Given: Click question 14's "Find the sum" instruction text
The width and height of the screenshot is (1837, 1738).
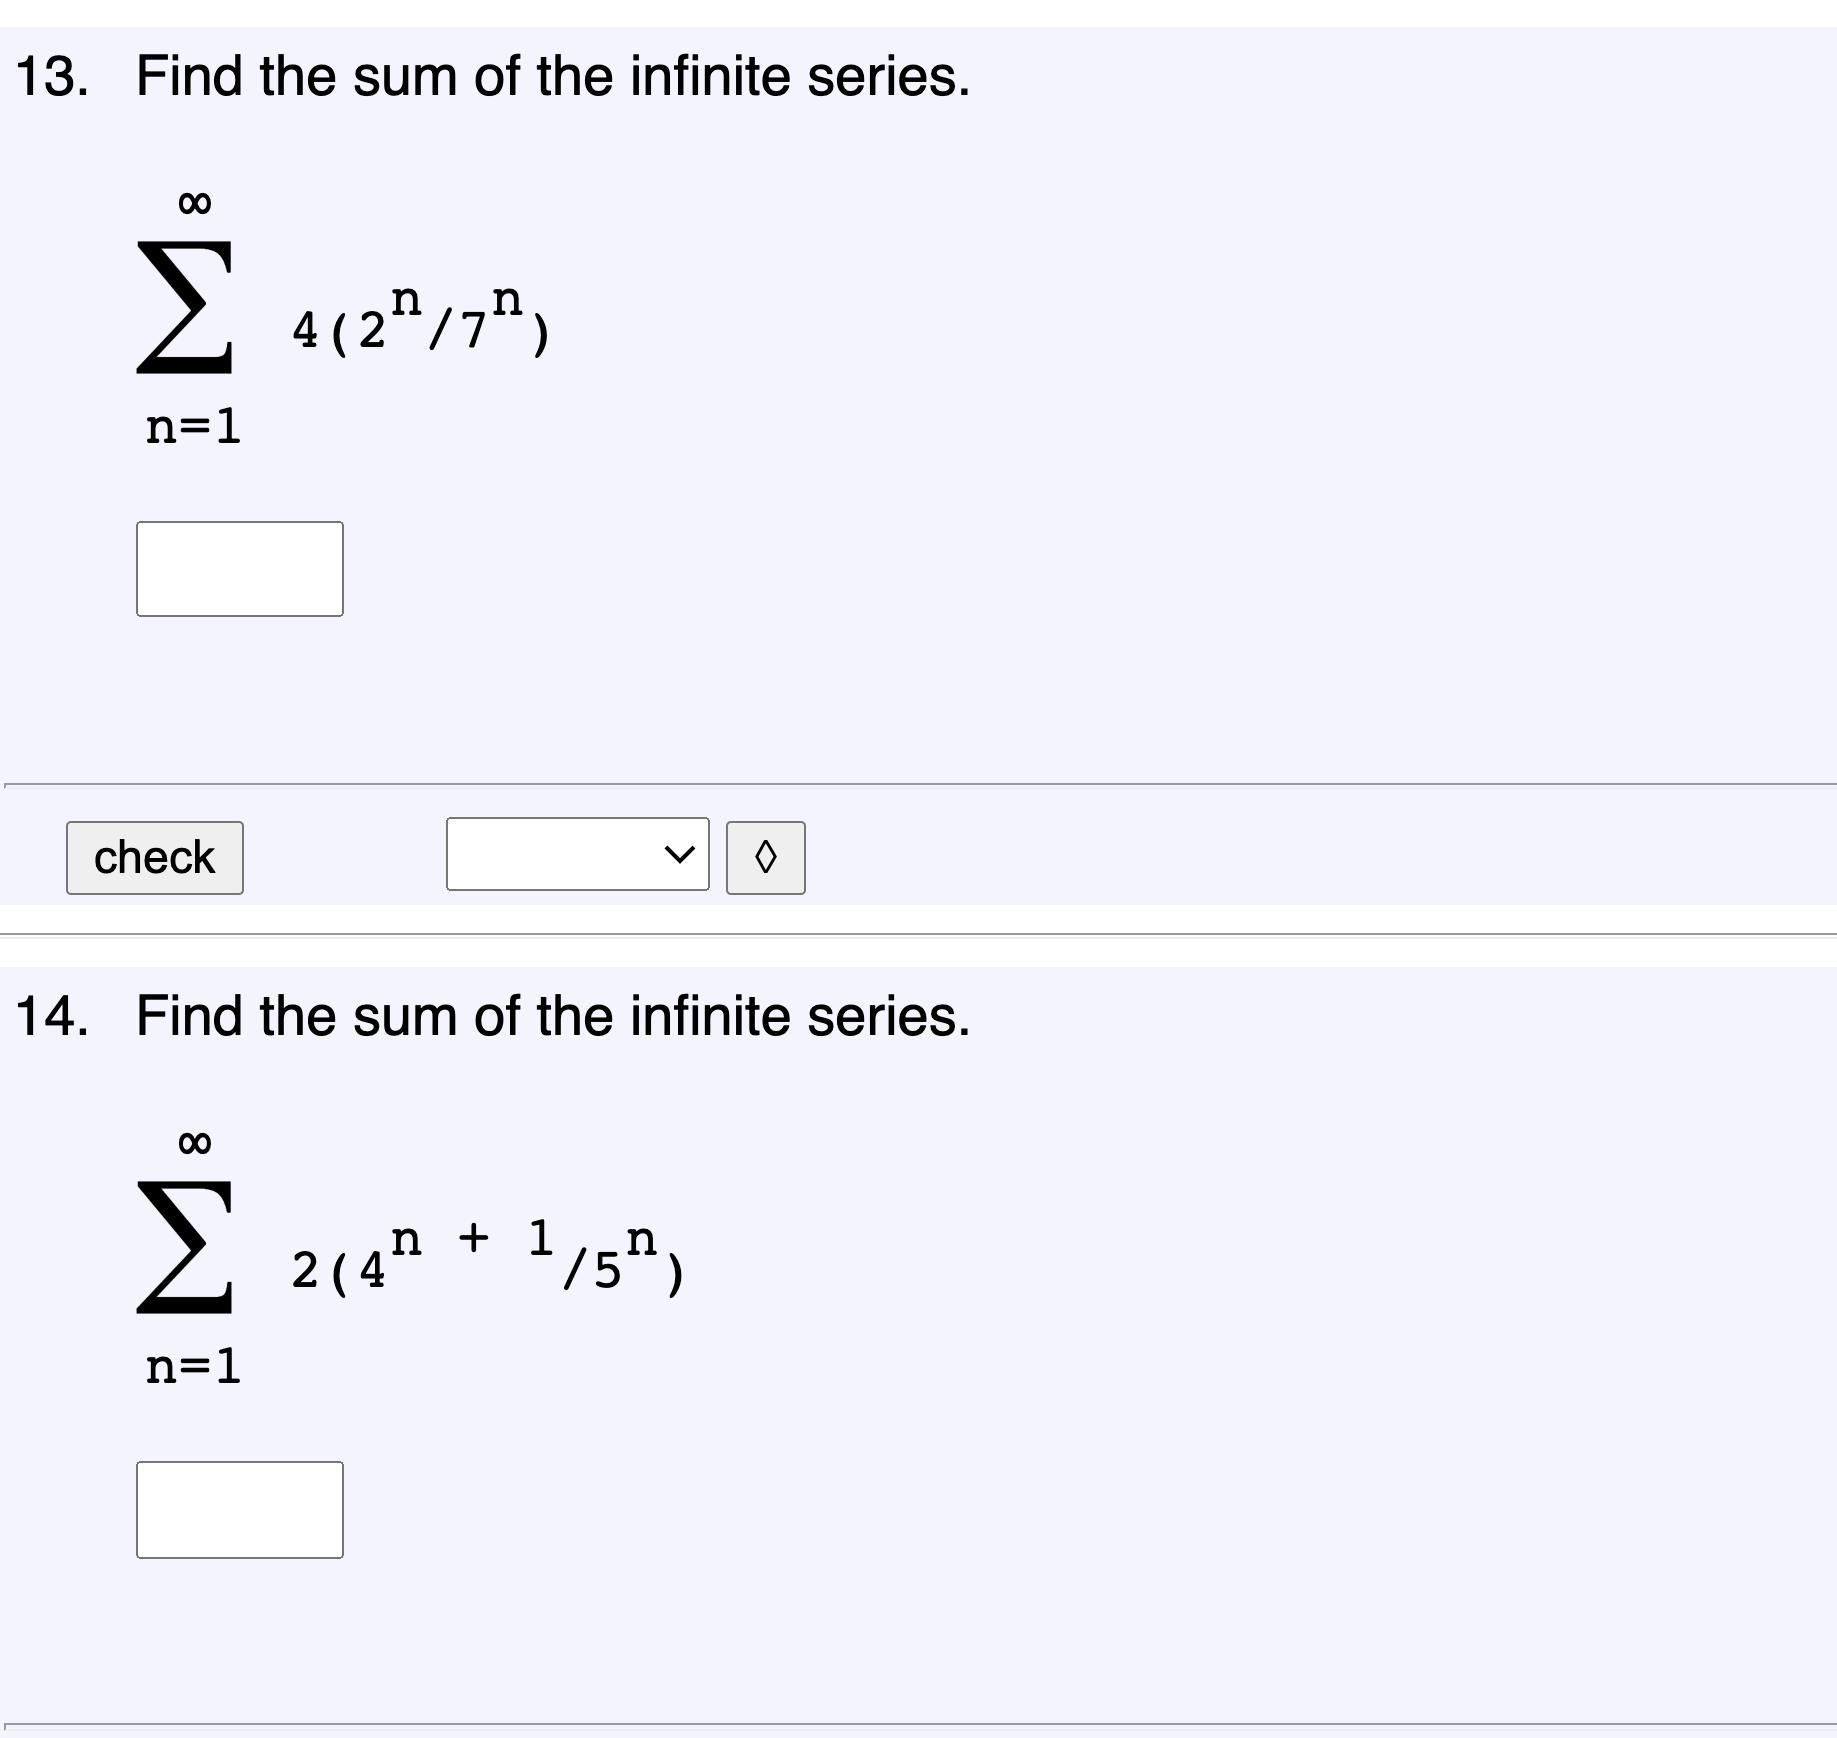Looking at the screenshot, I should tap(552, 1017).
